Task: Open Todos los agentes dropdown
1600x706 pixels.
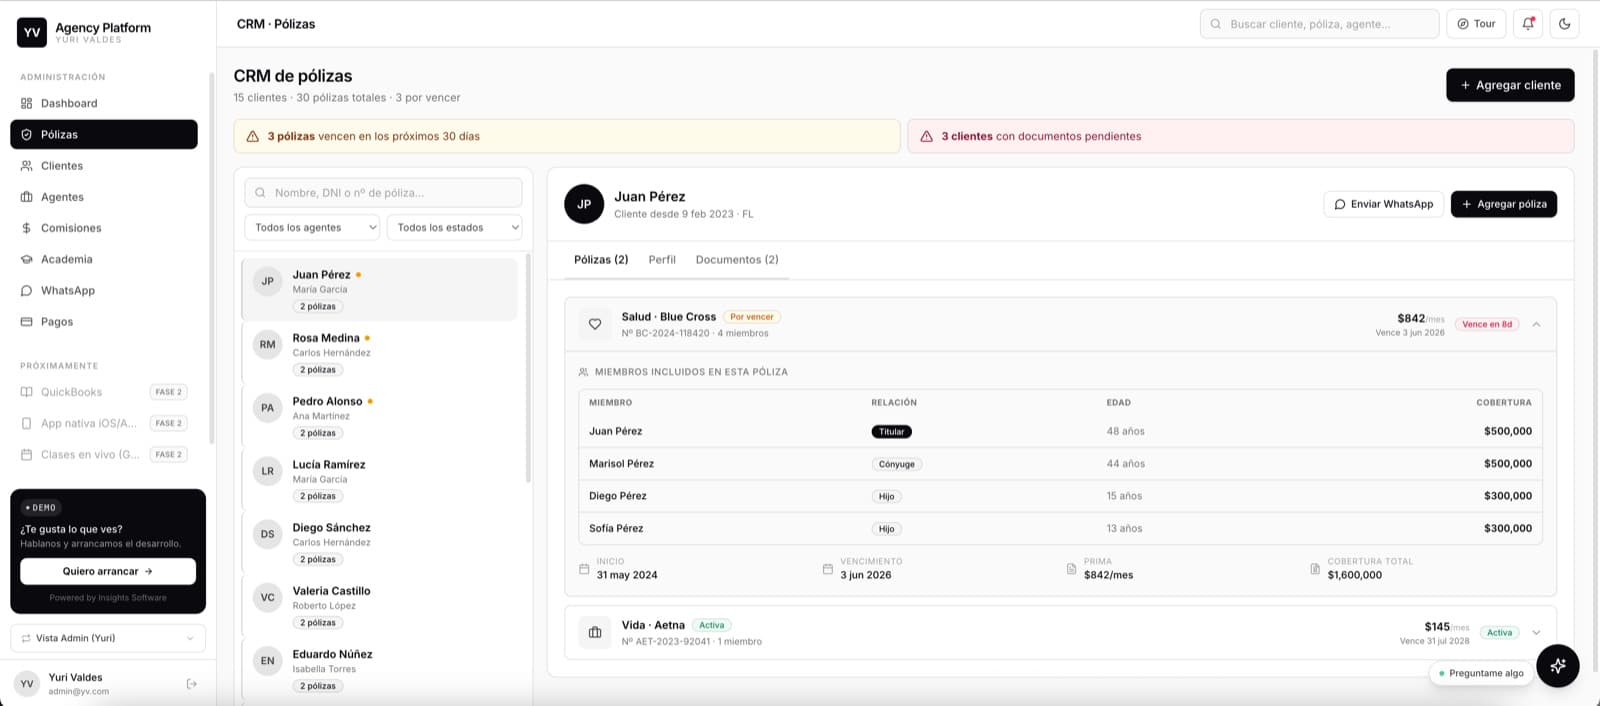Action: 312,228
